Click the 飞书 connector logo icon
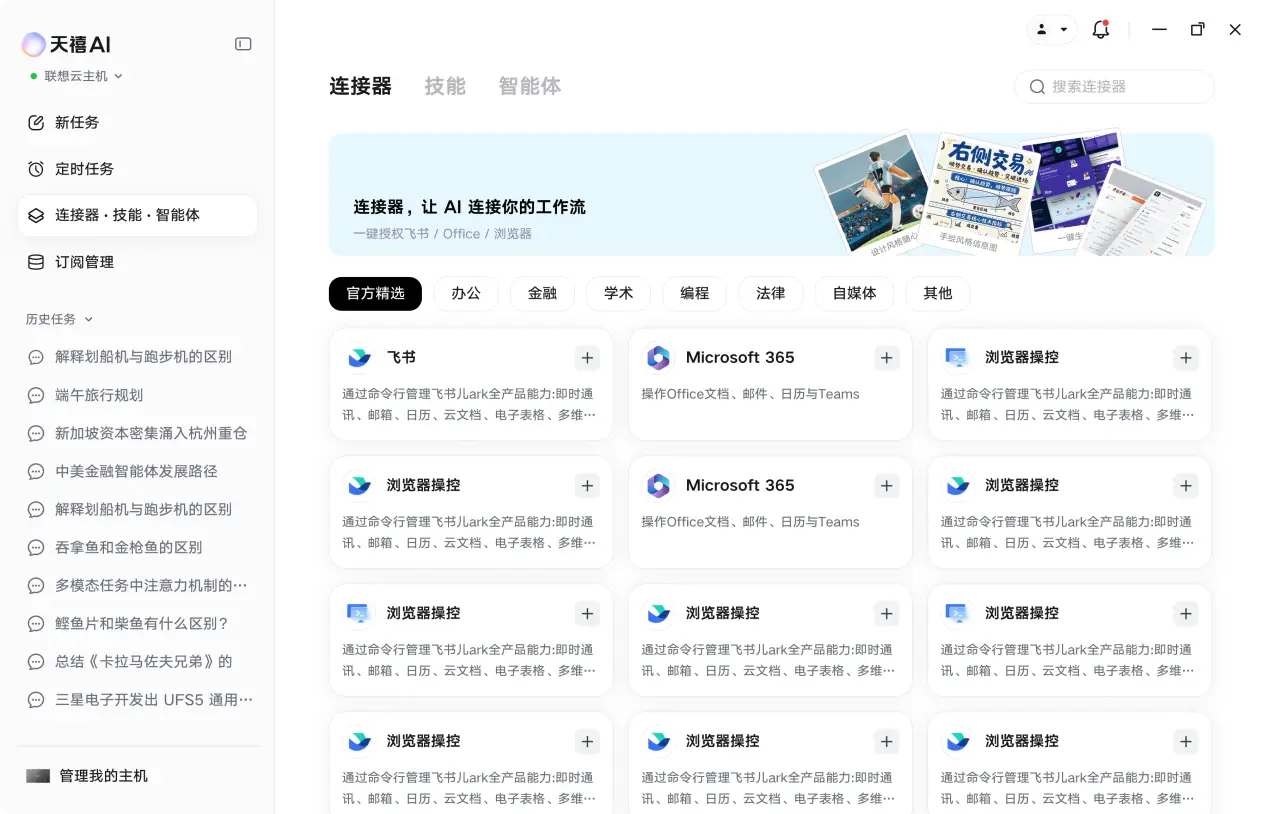The width and height of the screenshot is (1269, 814). [359, 357]
